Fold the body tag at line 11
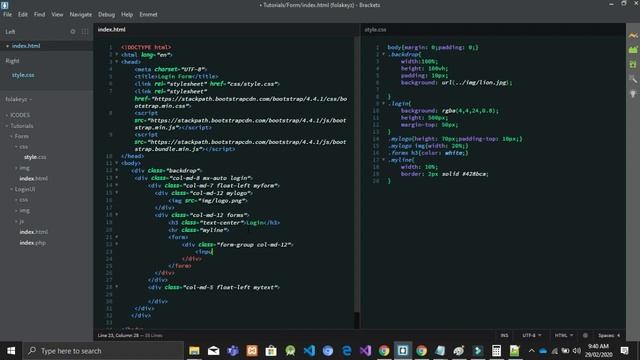 coord(117,163)
